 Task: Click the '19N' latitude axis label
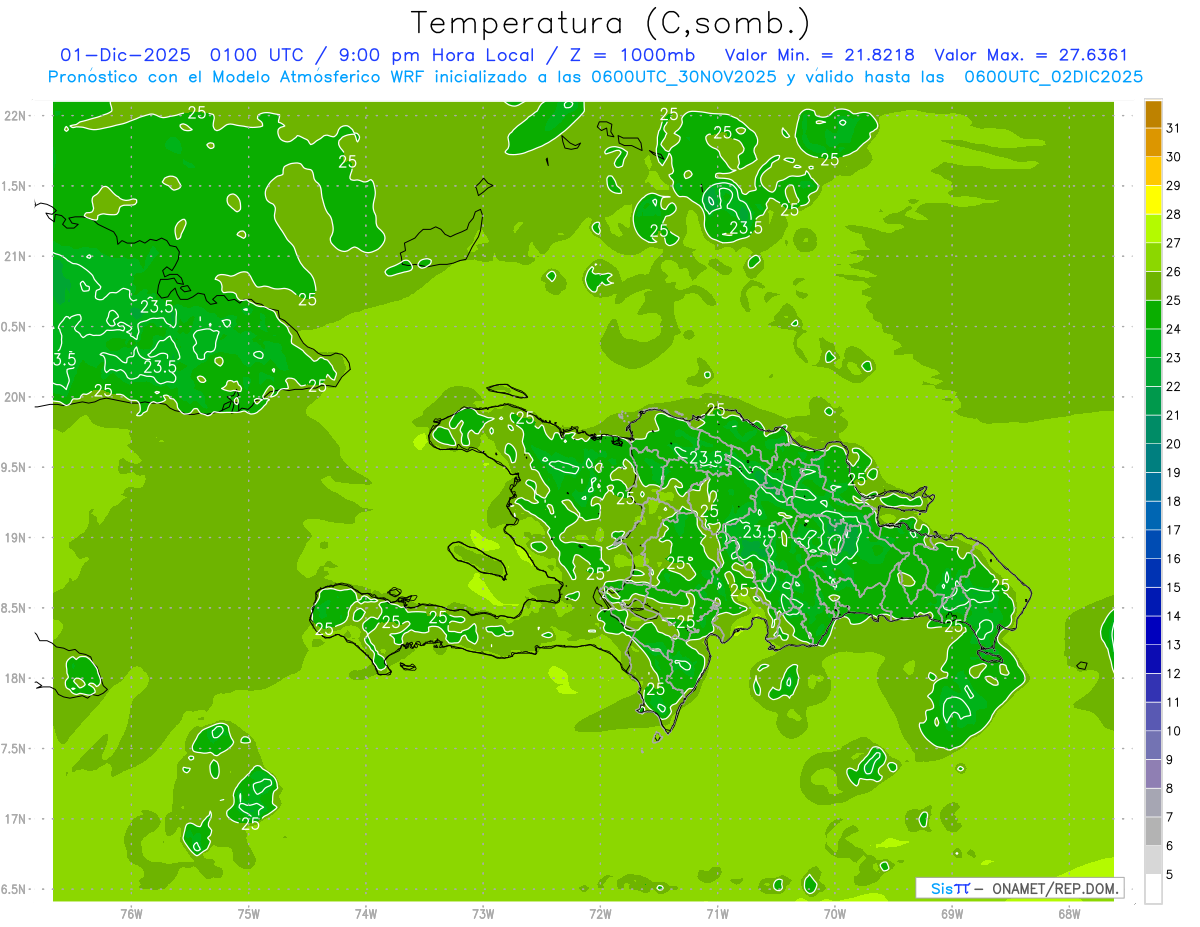[16, 538]
